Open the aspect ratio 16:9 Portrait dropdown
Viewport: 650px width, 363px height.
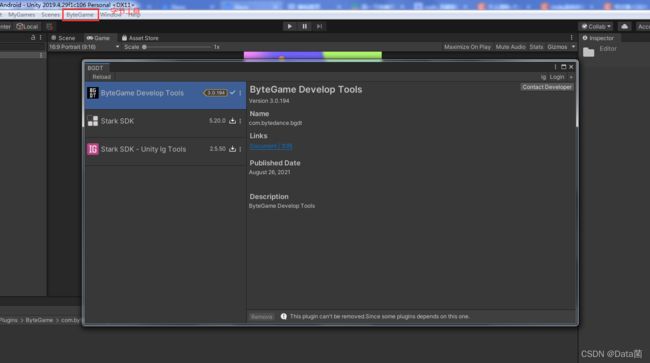point(84,47)
